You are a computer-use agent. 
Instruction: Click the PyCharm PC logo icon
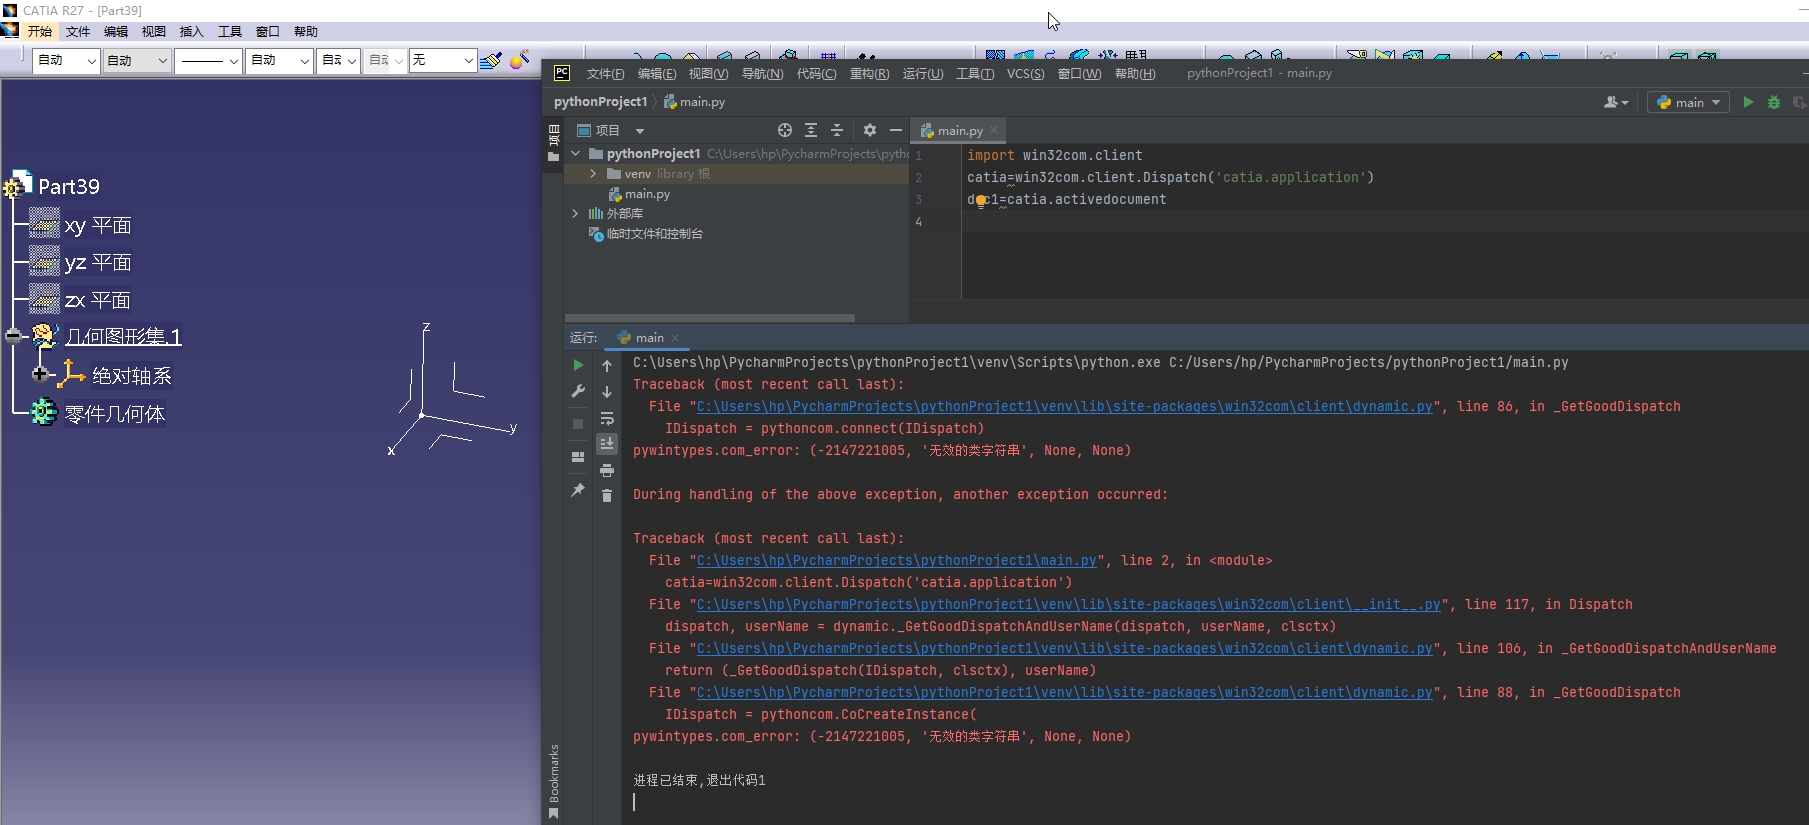pos(562,73)
